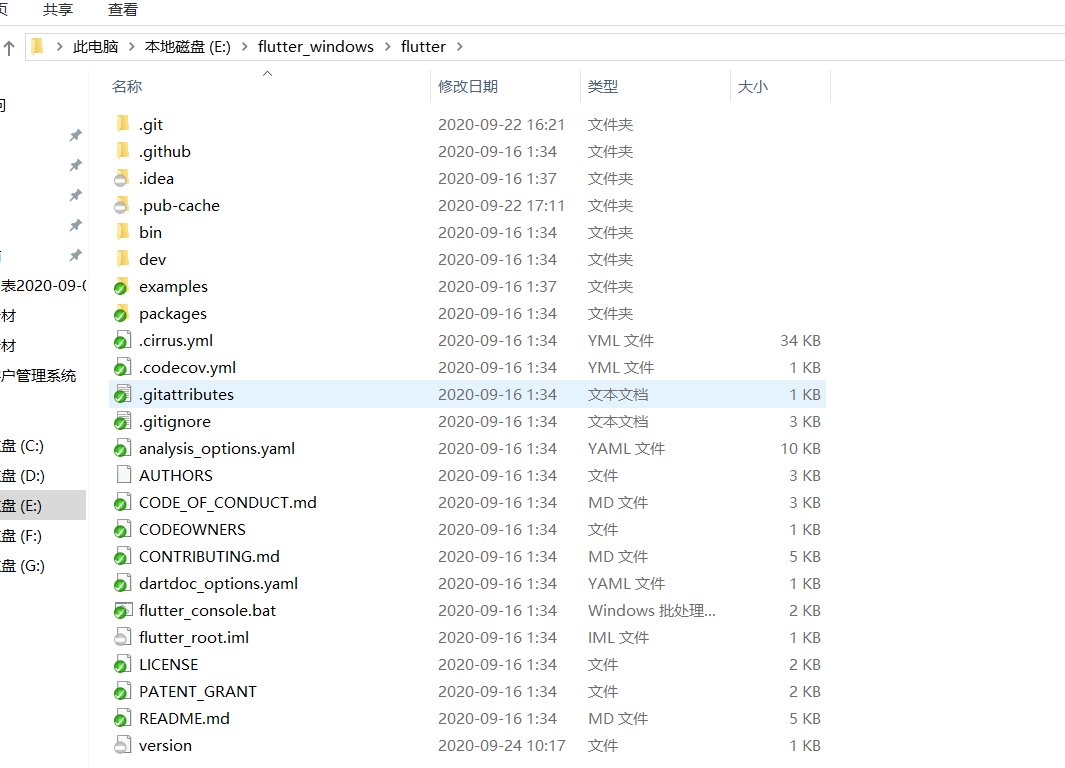Expand chevron after flutter in address bar
The image size is (1065, 768).
460,46
